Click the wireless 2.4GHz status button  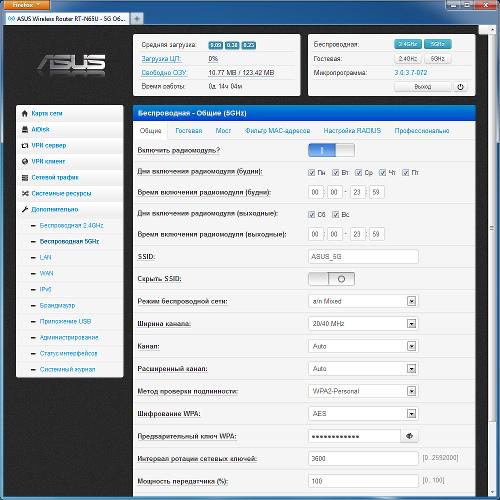[x=408, y=44]
